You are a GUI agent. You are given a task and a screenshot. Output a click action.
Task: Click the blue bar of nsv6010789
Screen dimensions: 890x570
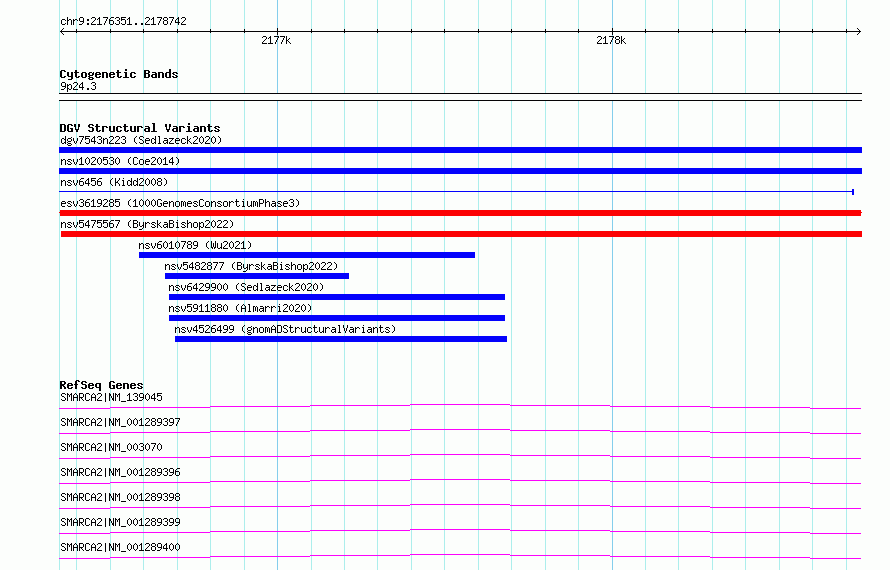click(x=307, y=255)
